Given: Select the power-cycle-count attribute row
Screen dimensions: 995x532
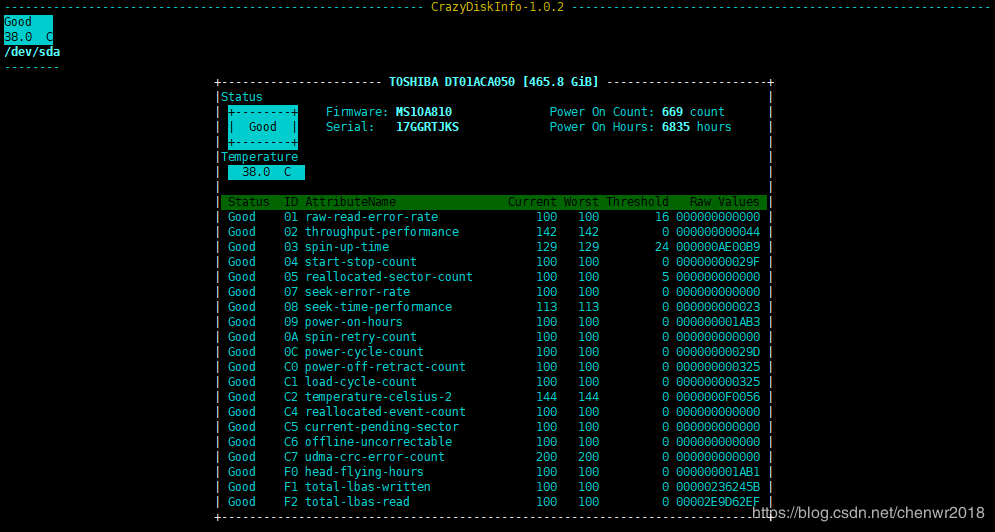Looking at the screenshot, I should 494,352.
